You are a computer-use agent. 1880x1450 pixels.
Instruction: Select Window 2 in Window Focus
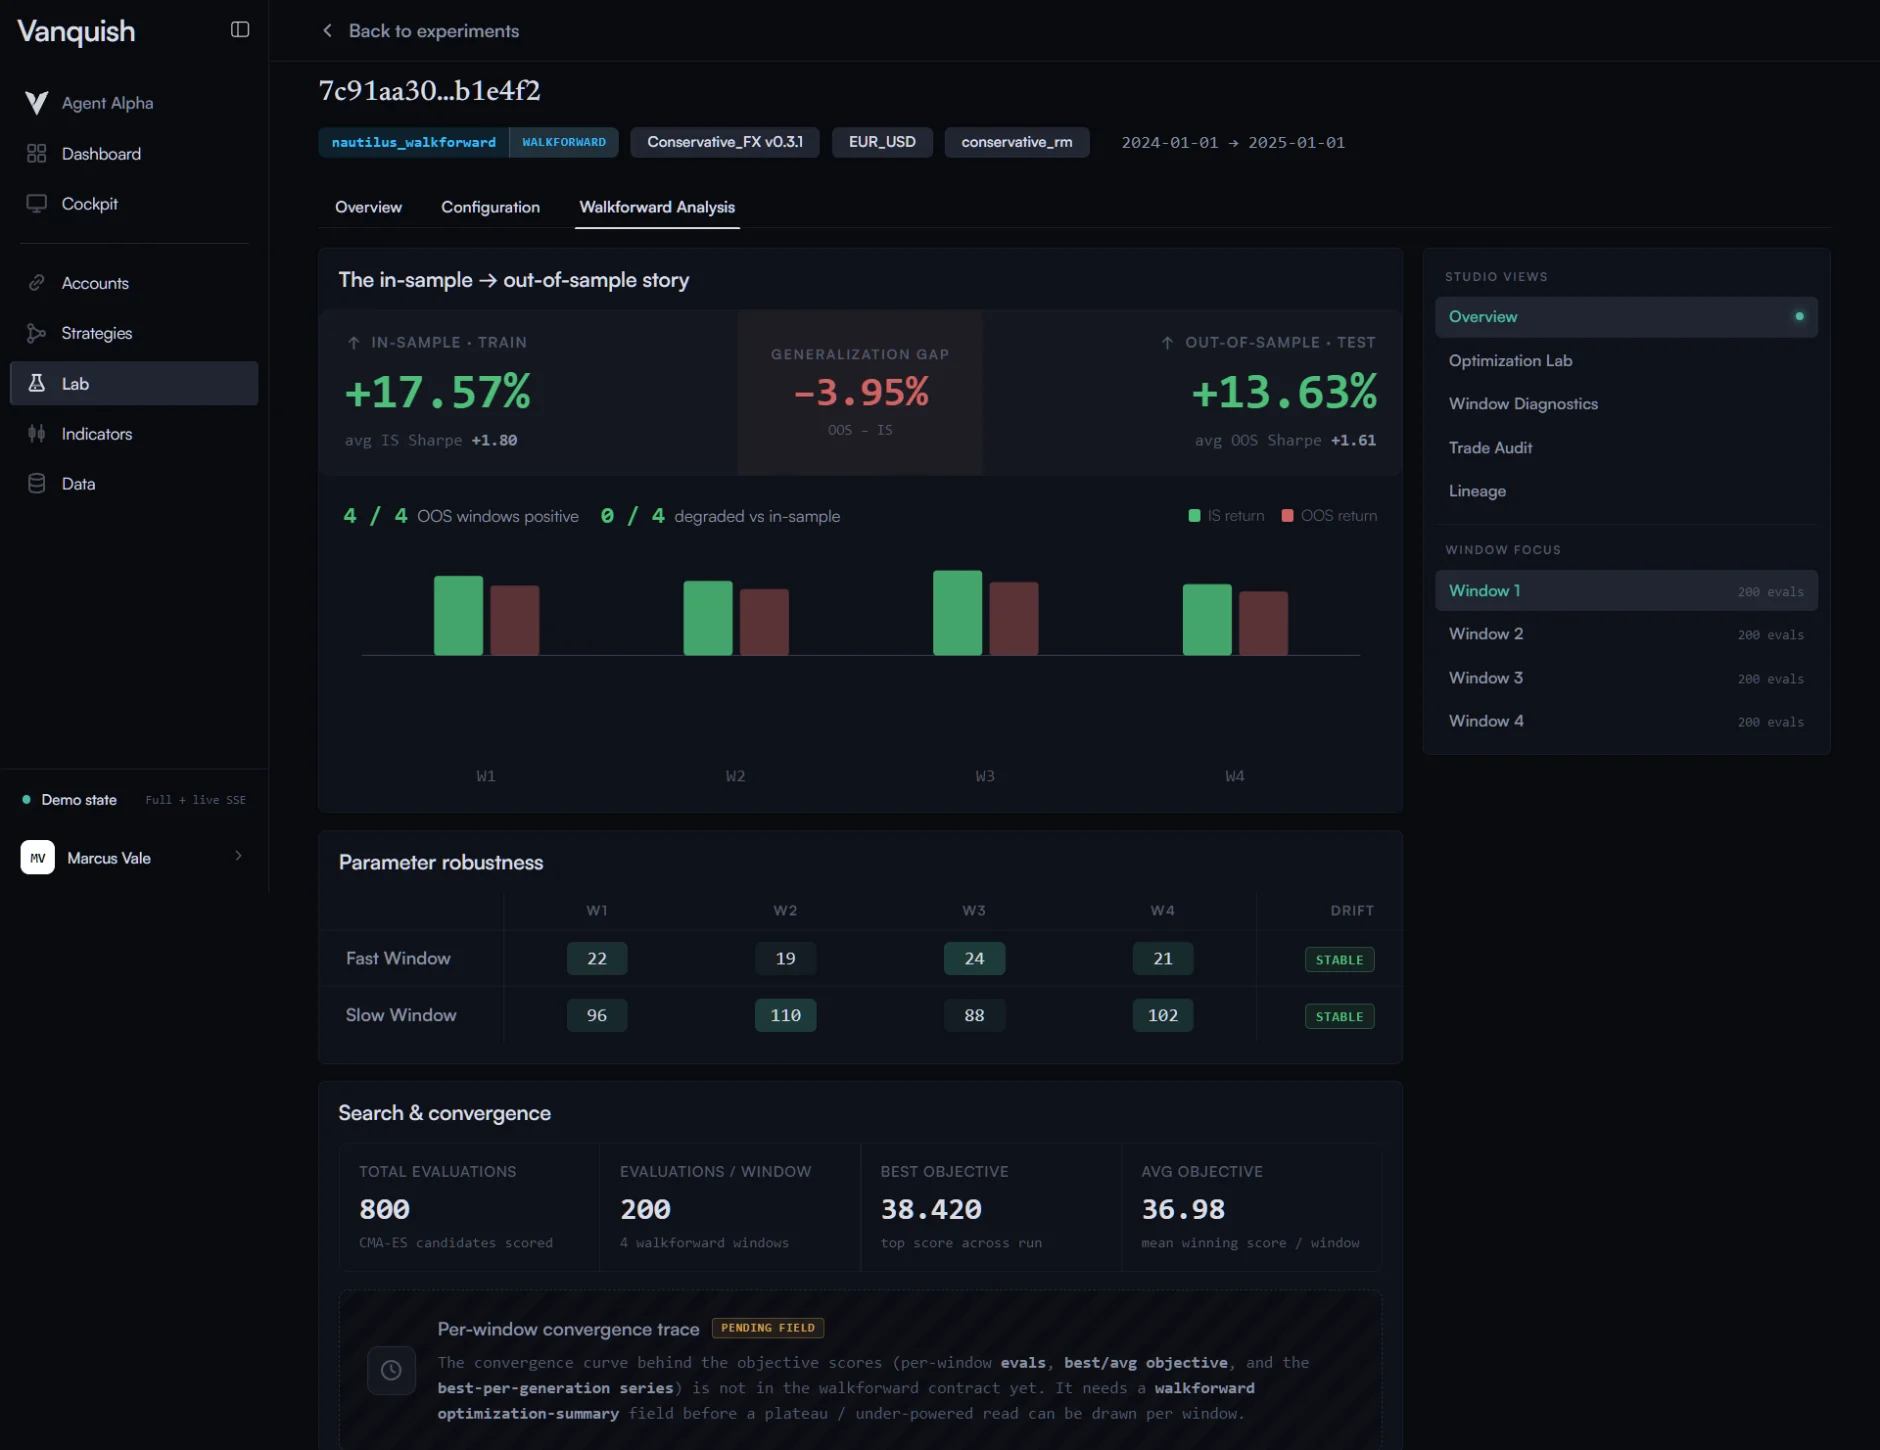1626,634
